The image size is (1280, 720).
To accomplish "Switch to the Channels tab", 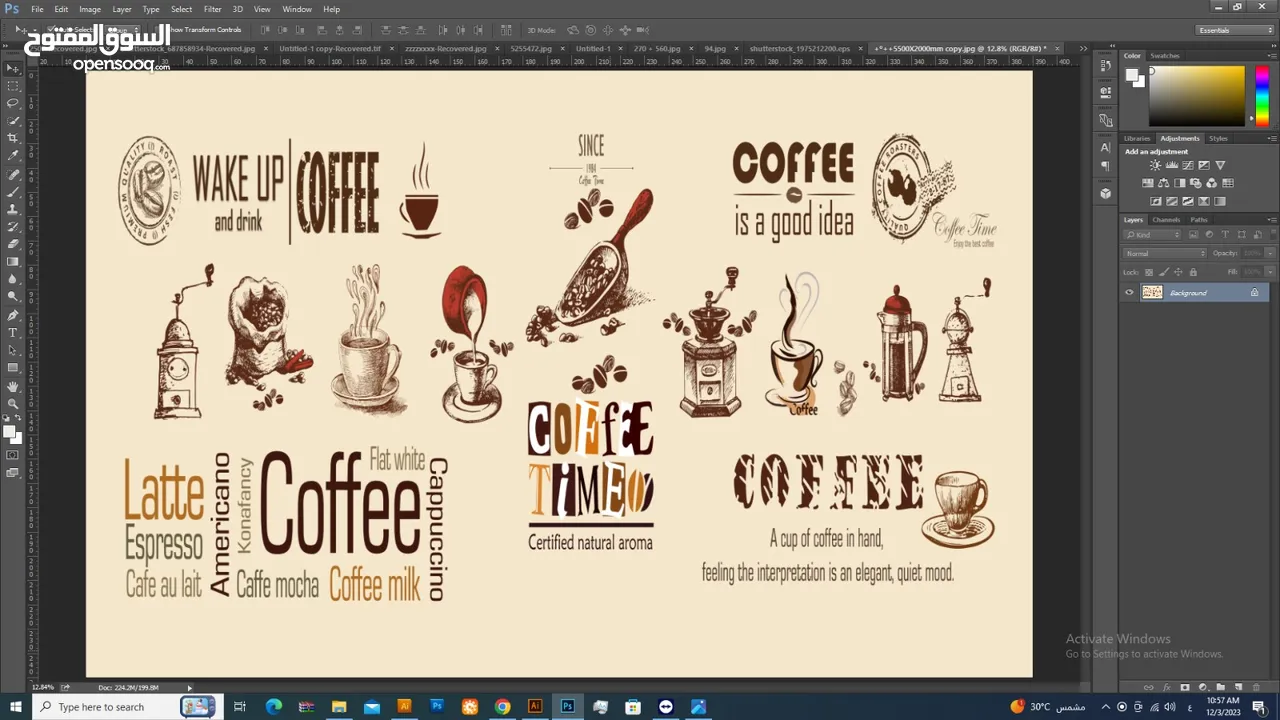I will click(1166, 220).
